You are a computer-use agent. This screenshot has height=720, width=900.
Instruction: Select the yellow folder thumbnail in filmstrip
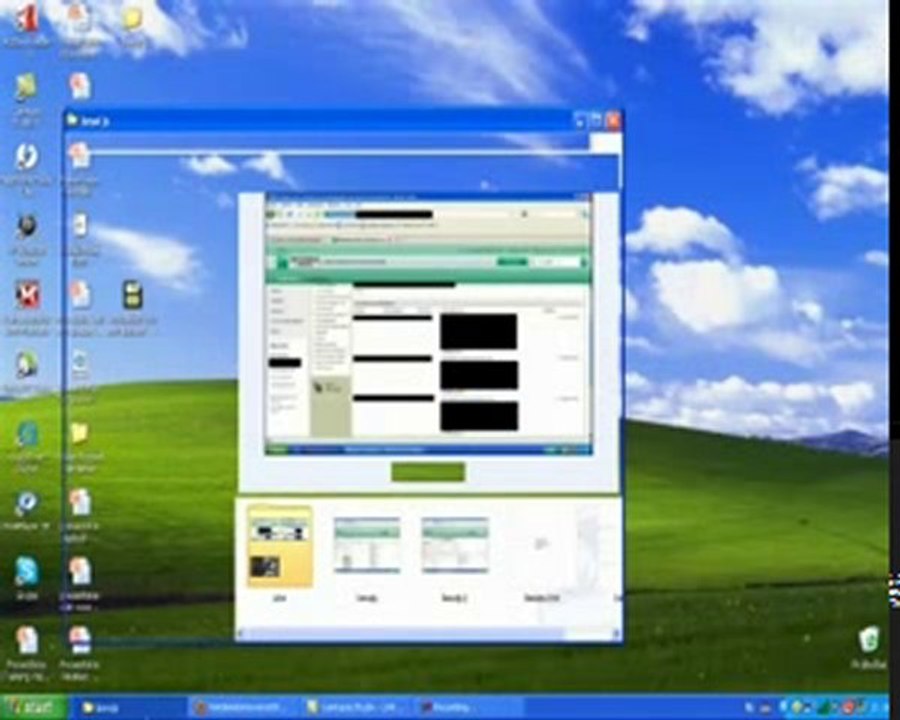(280, 546)
